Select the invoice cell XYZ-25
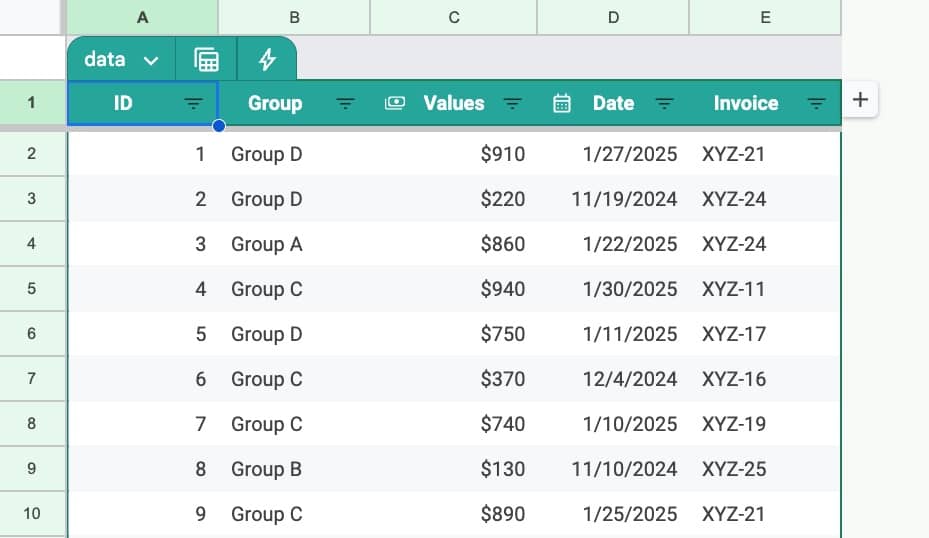Screen dimensions: 929x538 734,469
